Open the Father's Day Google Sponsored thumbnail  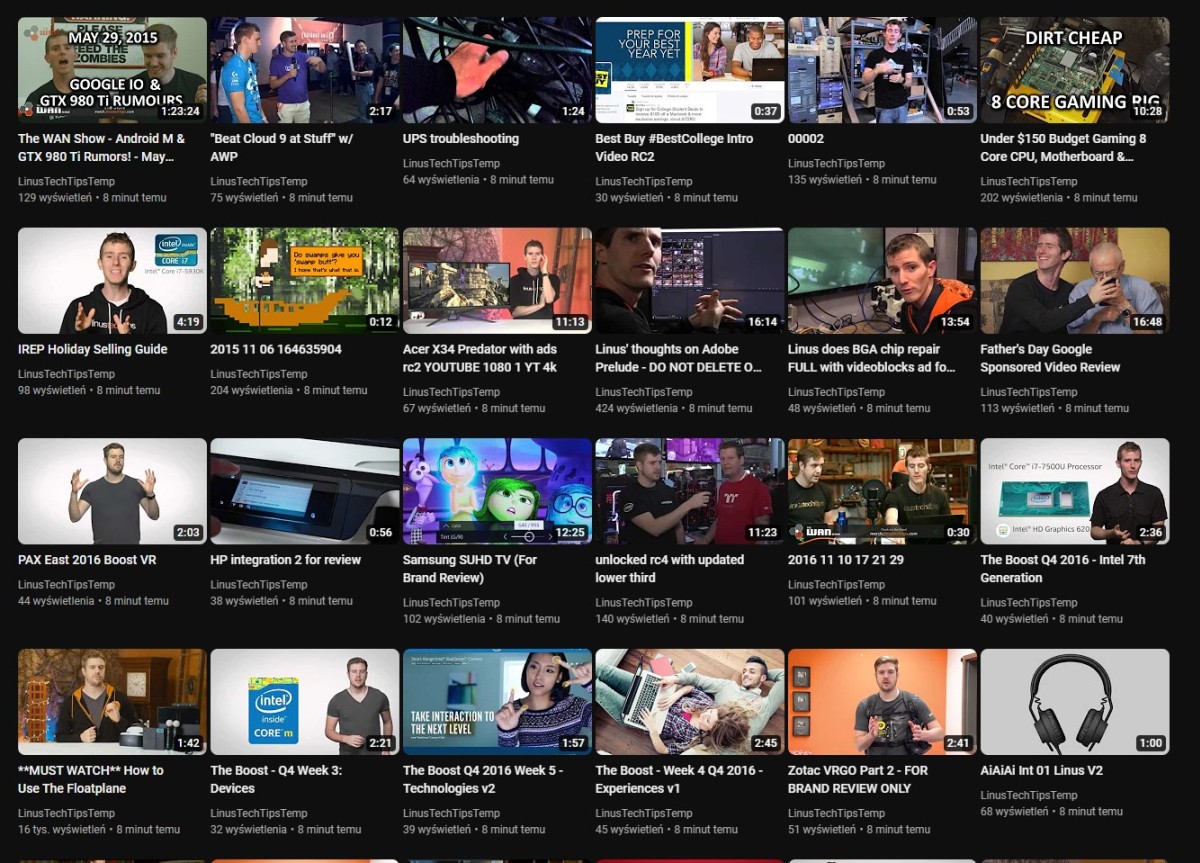point(1075,280)
